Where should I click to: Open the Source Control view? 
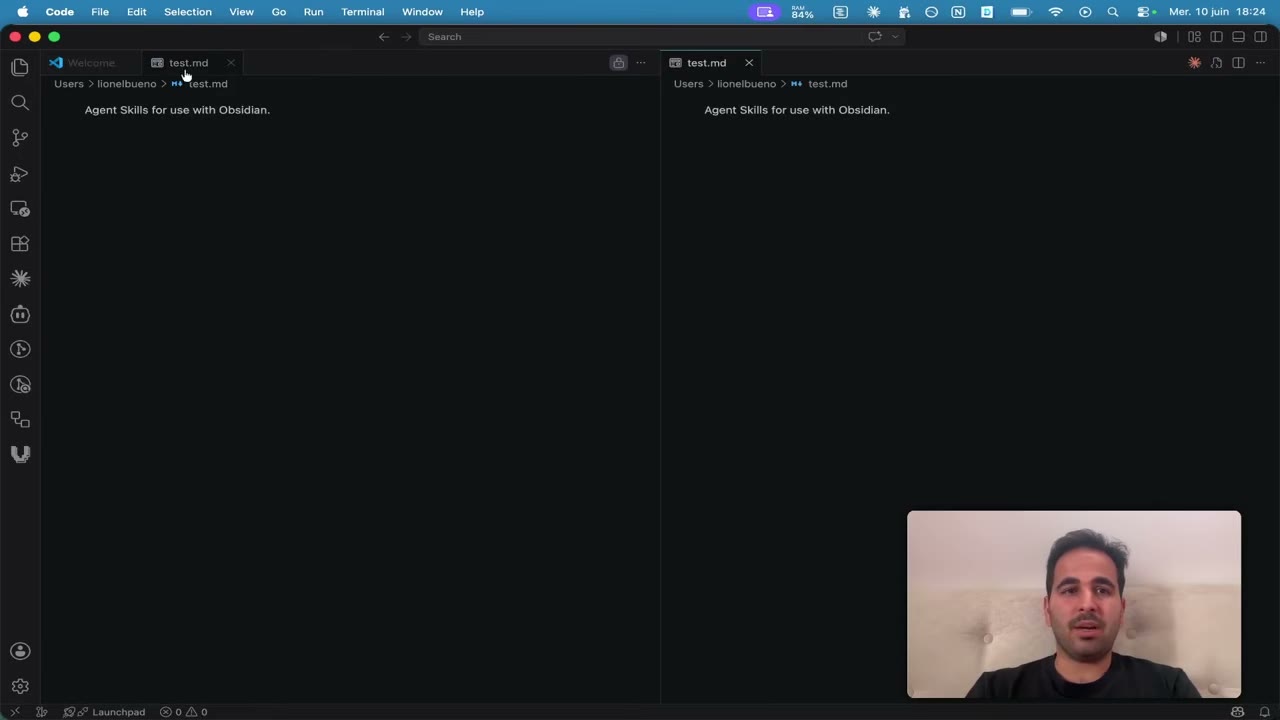click(20, 138)
